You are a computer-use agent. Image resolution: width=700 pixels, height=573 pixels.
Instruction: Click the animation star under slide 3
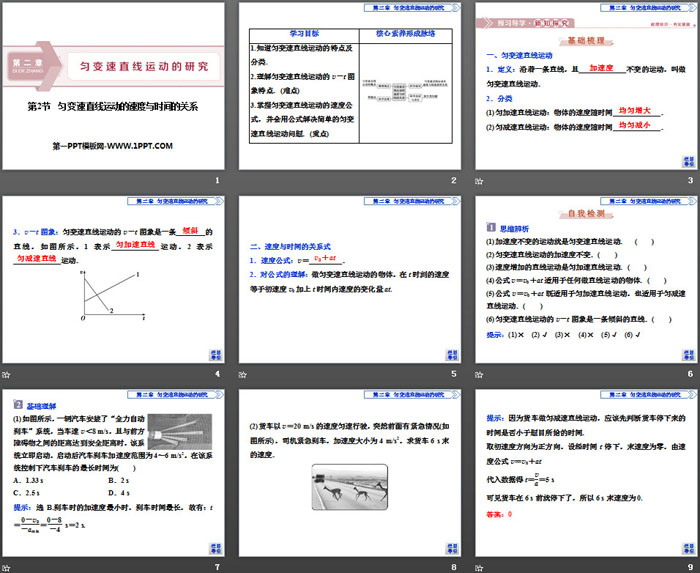pyautogui.click(x=479, y=180)
